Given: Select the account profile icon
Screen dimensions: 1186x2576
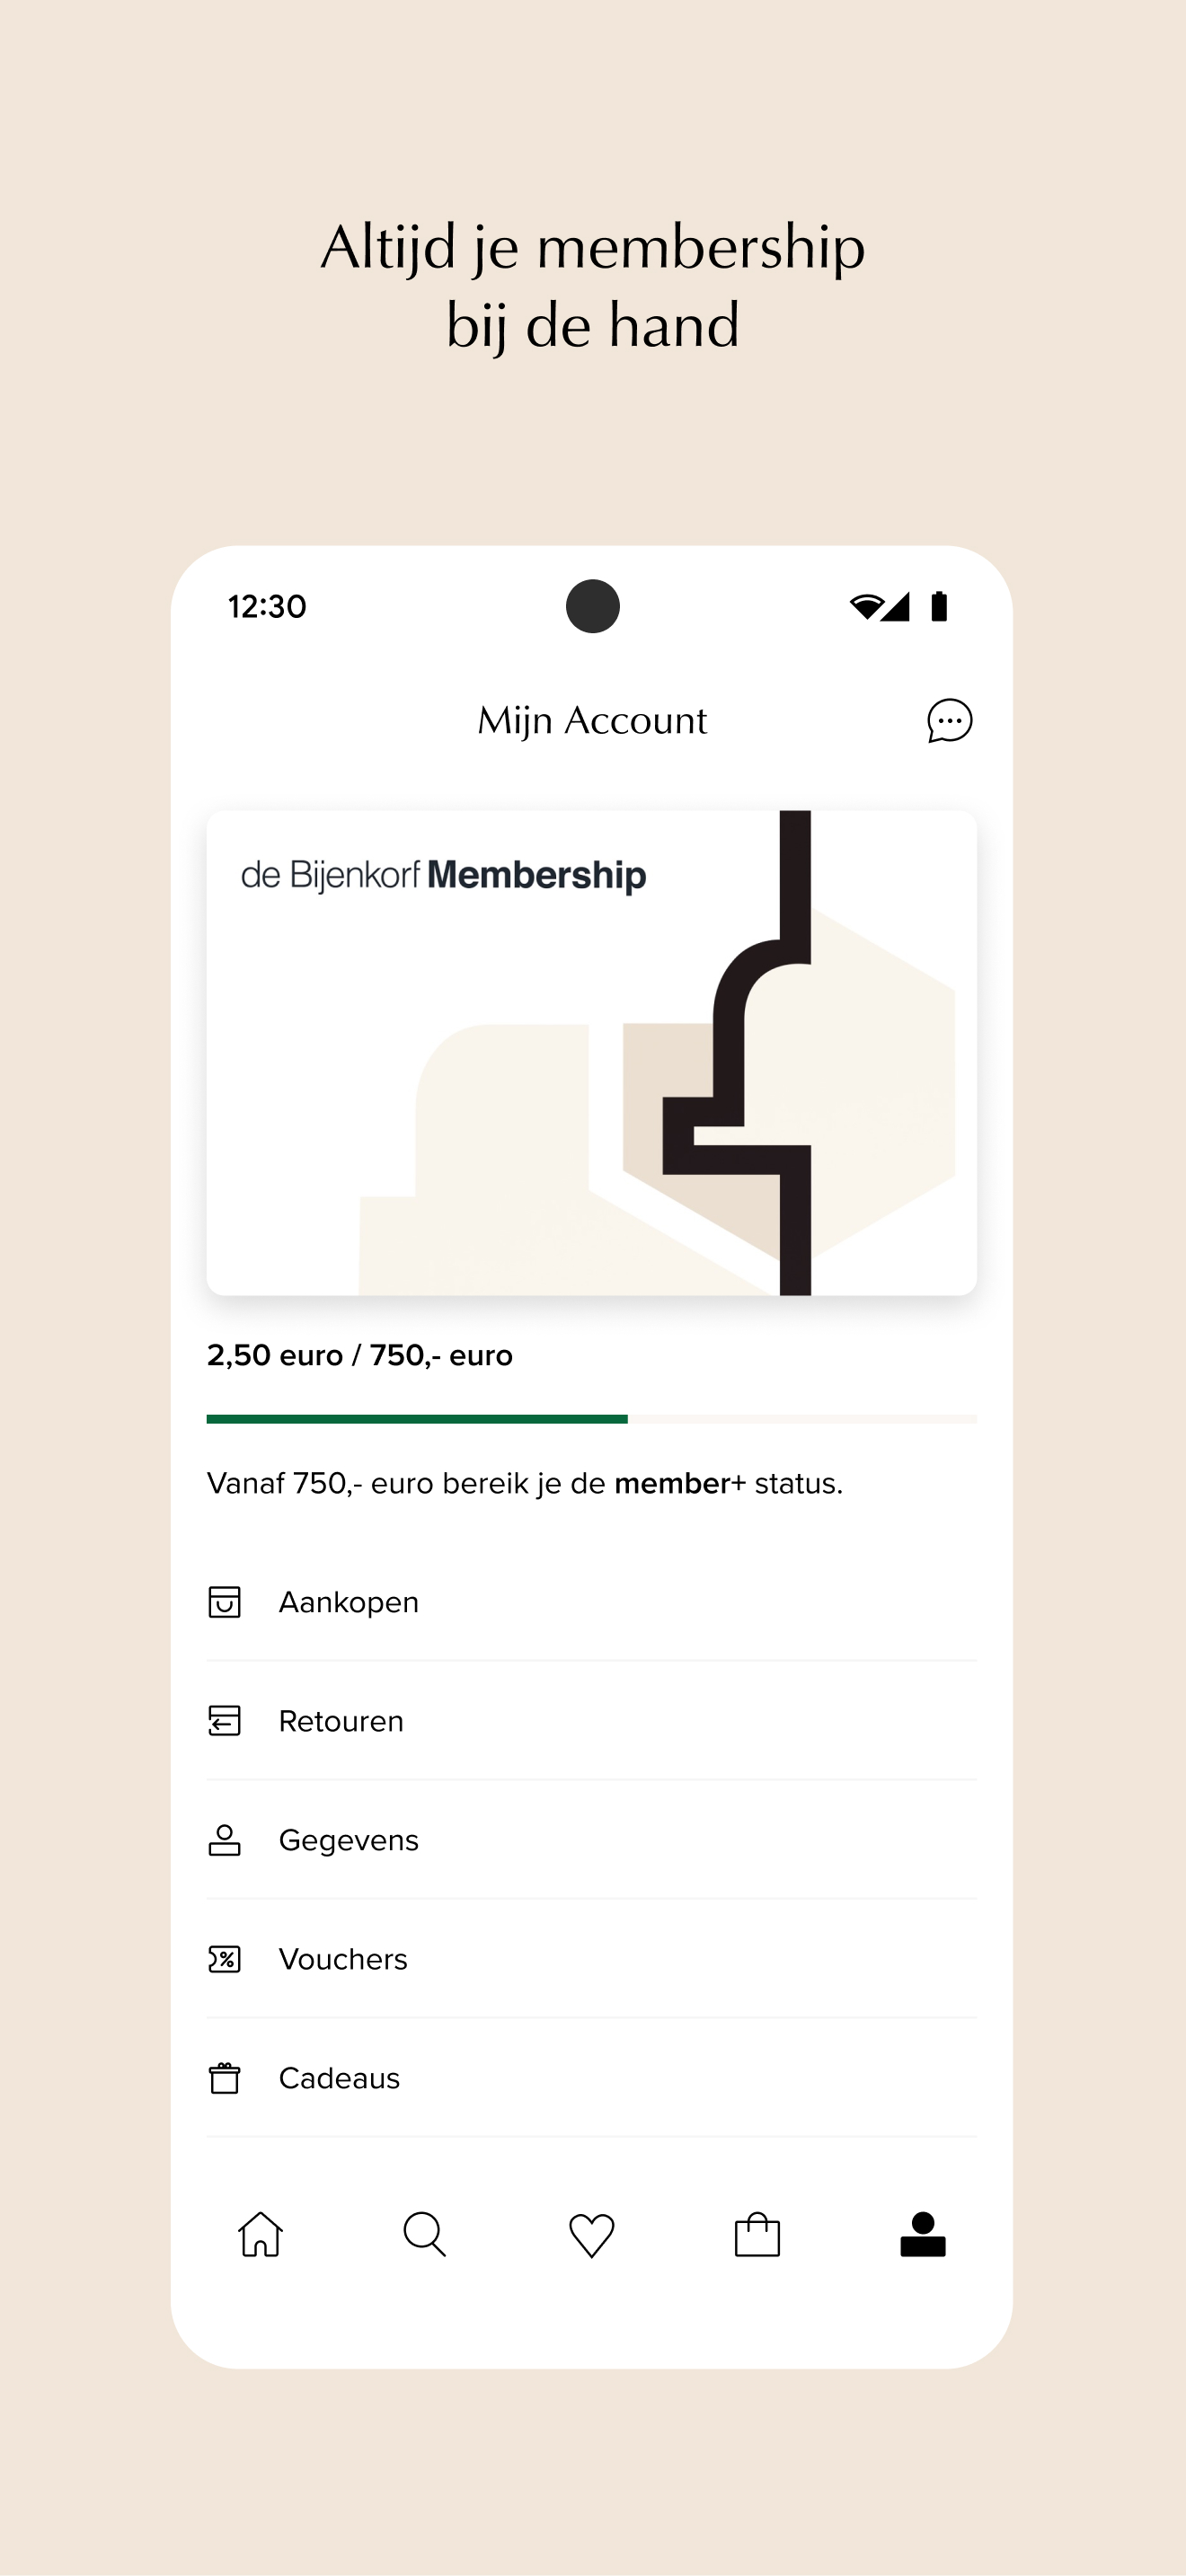Looking at the screenshot, I should (x=922, y=2234).
